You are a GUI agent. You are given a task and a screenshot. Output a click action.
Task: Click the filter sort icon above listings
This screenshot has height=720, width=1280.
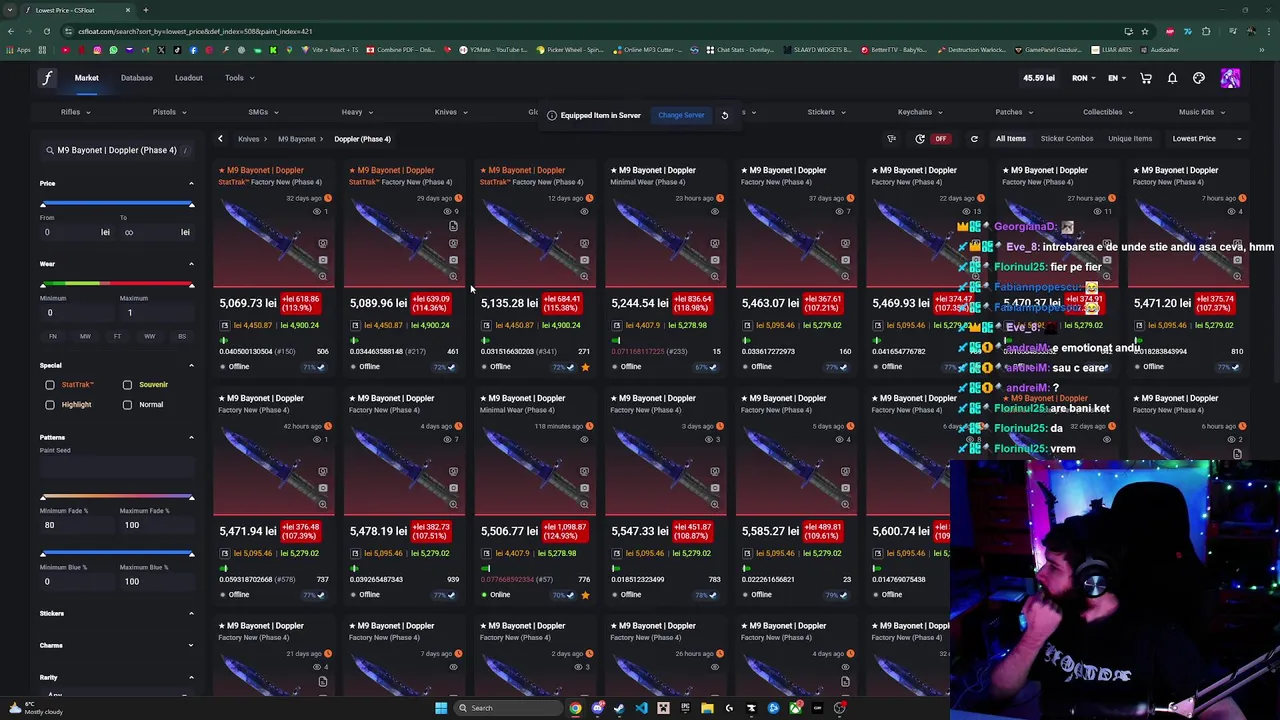tap(891, 139)
